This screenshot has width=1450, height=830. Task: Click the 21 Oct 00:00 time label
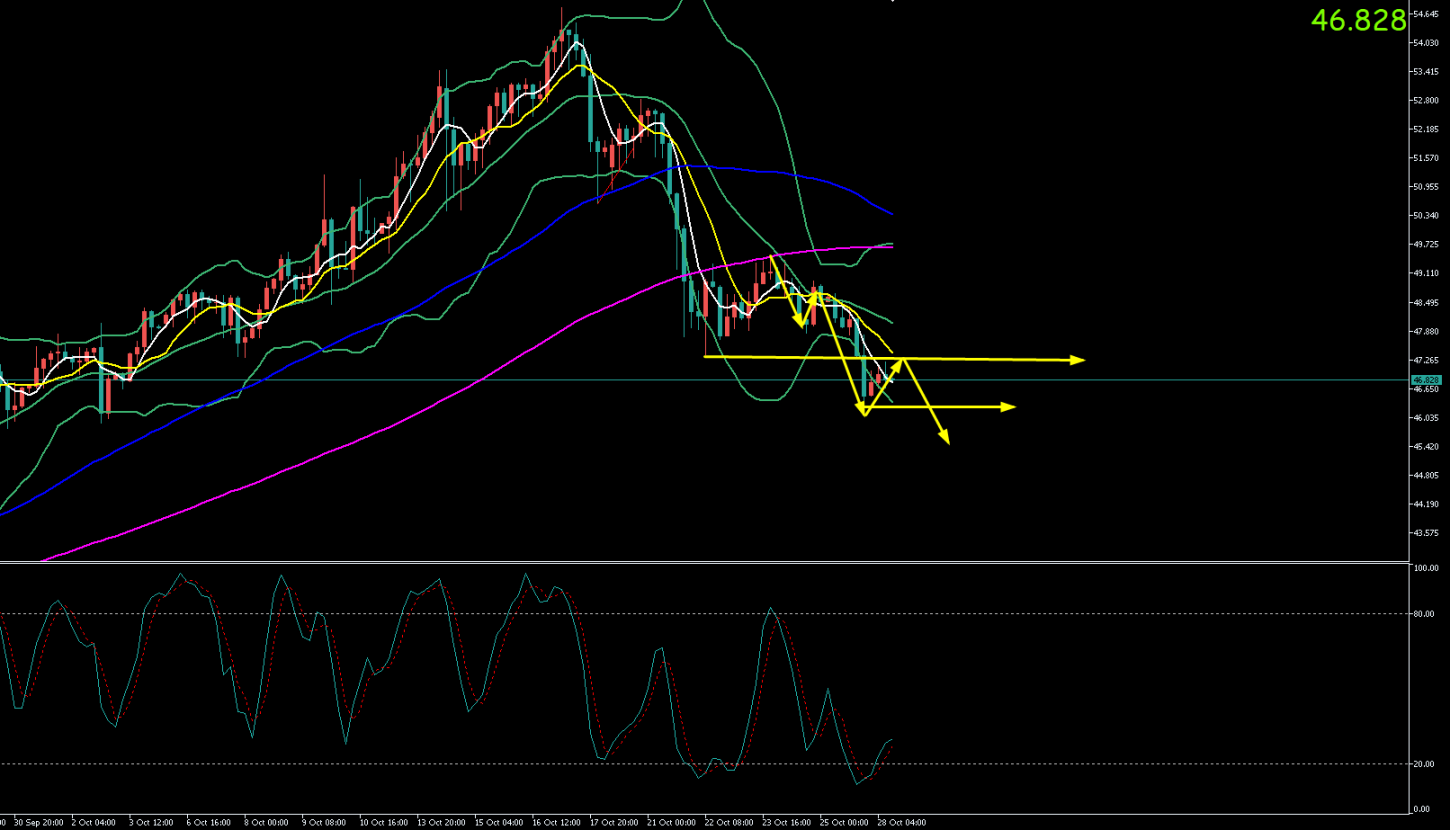point(671,823)
